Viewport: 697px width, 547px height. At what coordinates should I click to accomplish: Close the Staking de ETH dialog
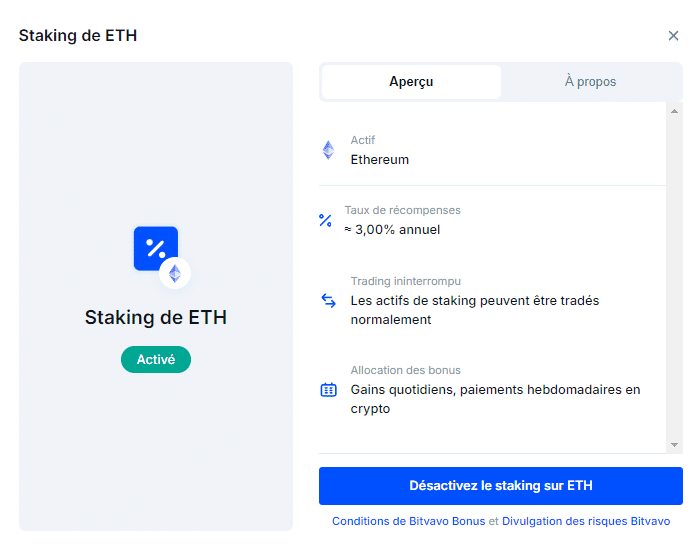pyautogui.click(x=673, y=36)
